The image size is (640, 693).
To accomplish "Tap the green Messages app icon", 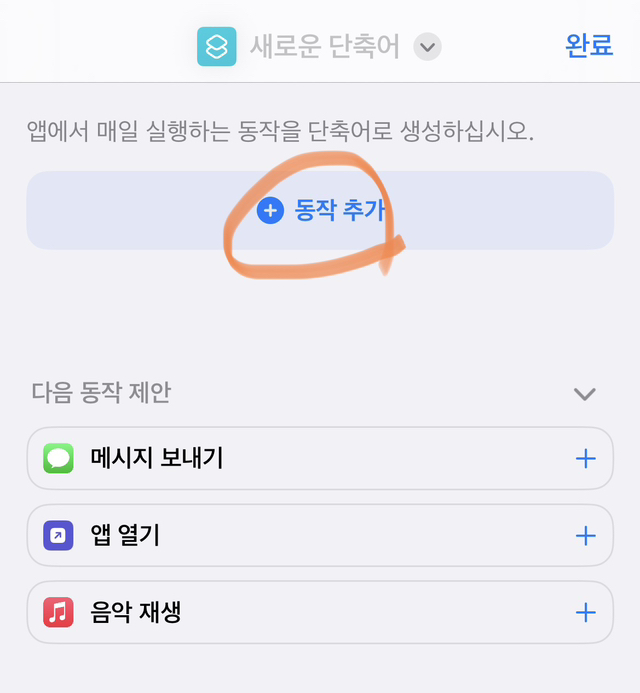I will point(58,458).
